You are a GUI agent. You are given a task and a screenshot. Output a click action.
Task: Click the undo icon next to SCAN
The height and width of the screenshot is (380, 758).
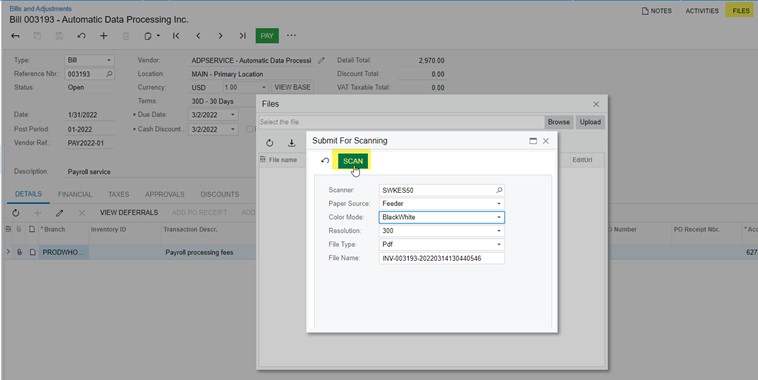pyautogui.click(x=325, y=161)
